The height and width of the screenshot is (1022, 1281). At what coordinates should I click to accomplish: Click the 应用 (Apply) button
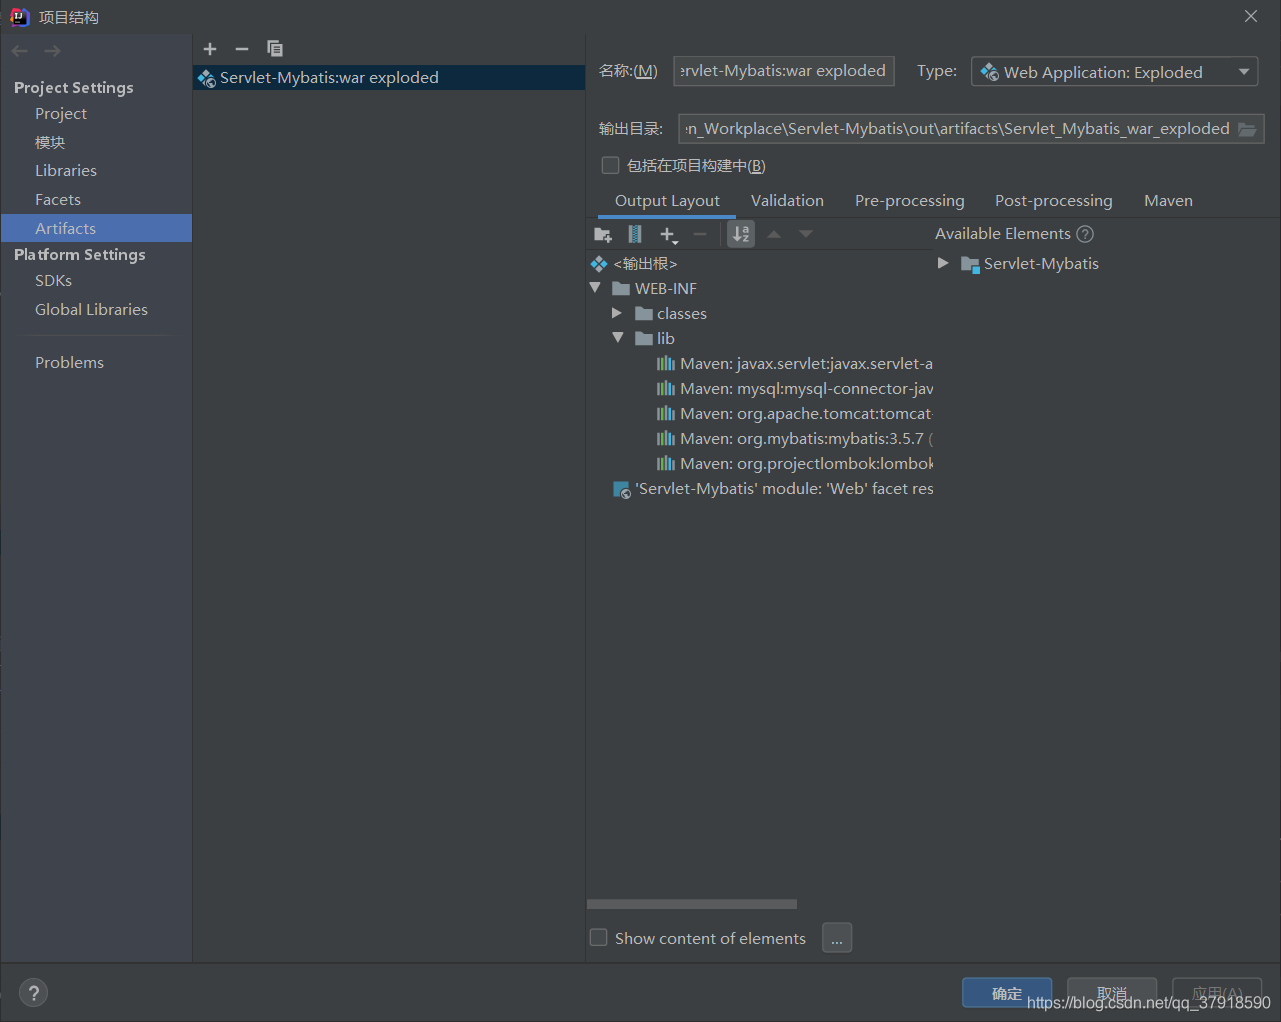[x=1217, y=993]
